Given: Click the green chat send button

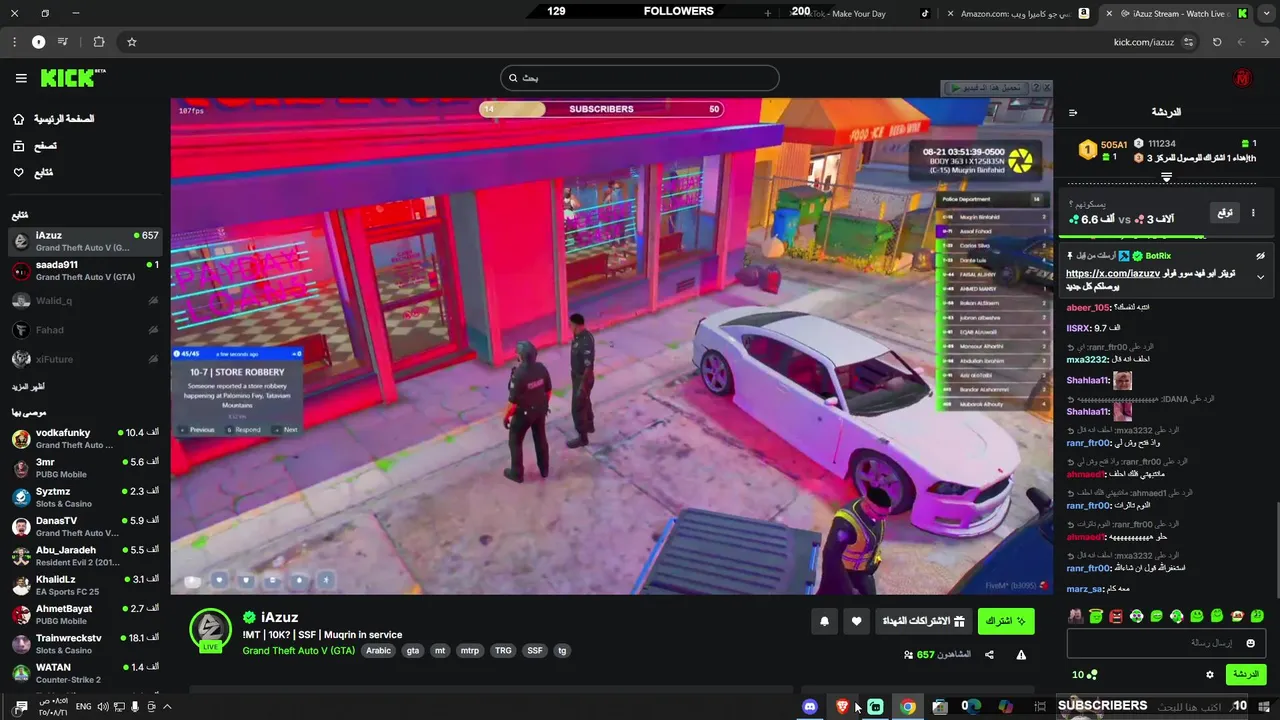Looking at the screenshot, I should [1246, 675].
